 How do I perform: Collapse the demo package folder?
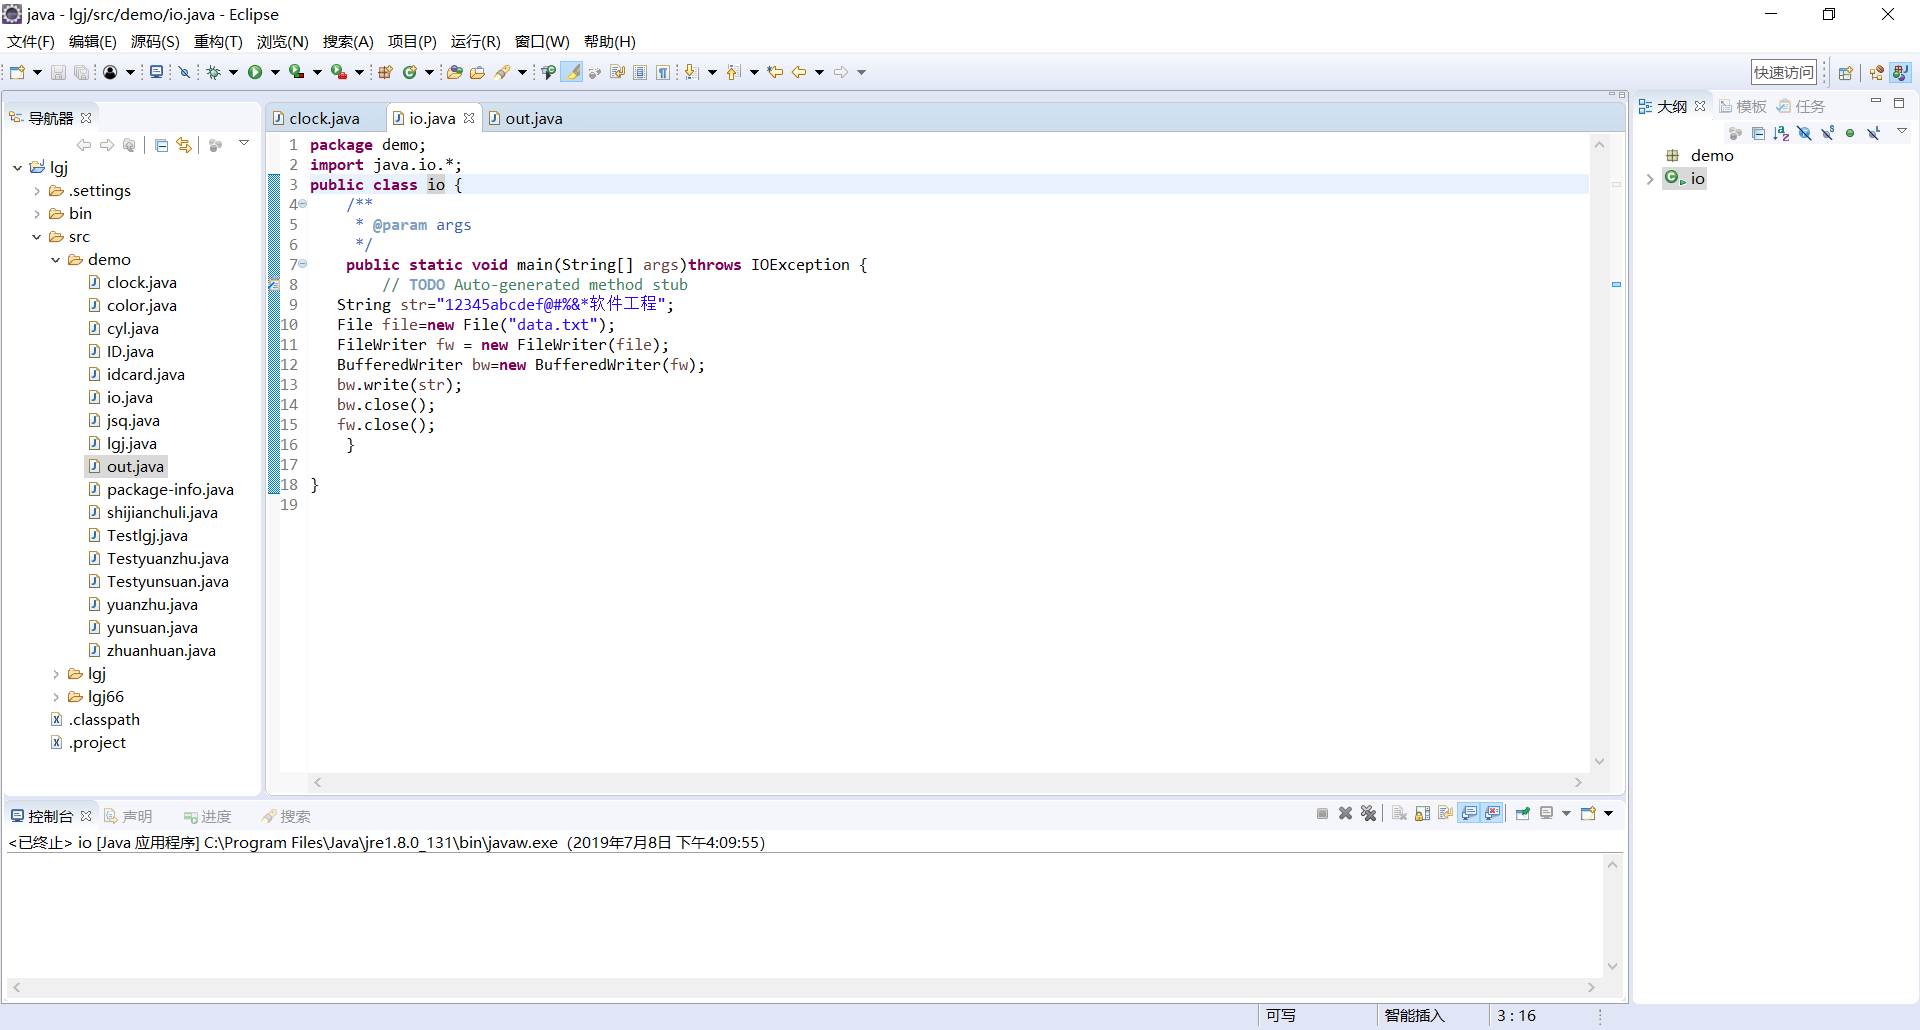56,260
